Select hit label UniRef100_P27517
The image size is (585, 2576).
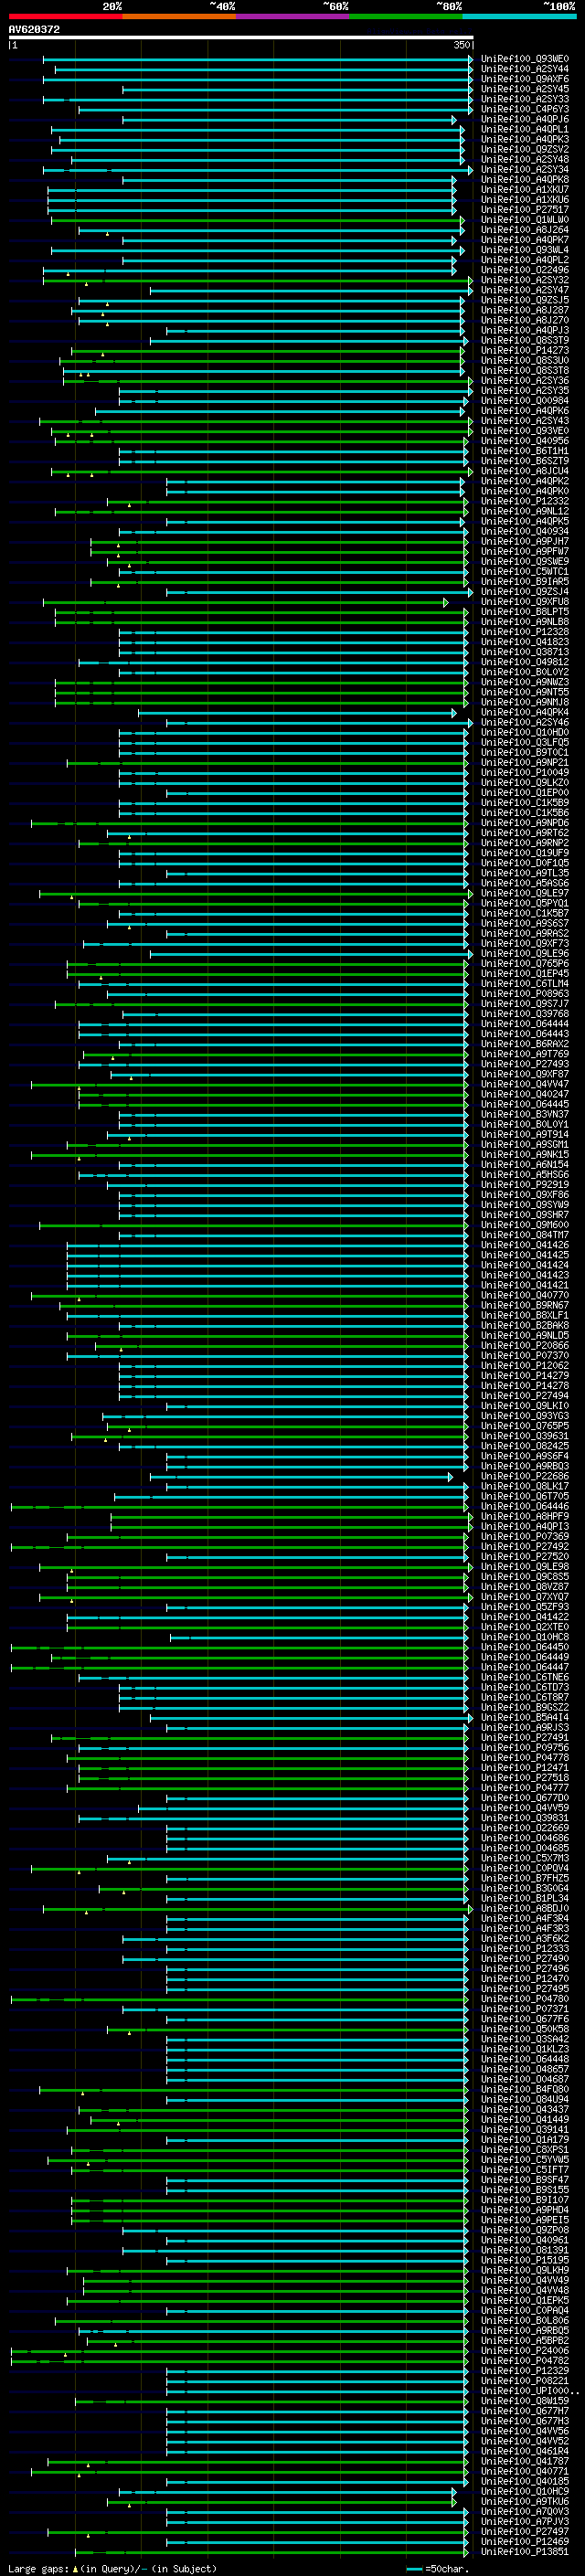525,210
